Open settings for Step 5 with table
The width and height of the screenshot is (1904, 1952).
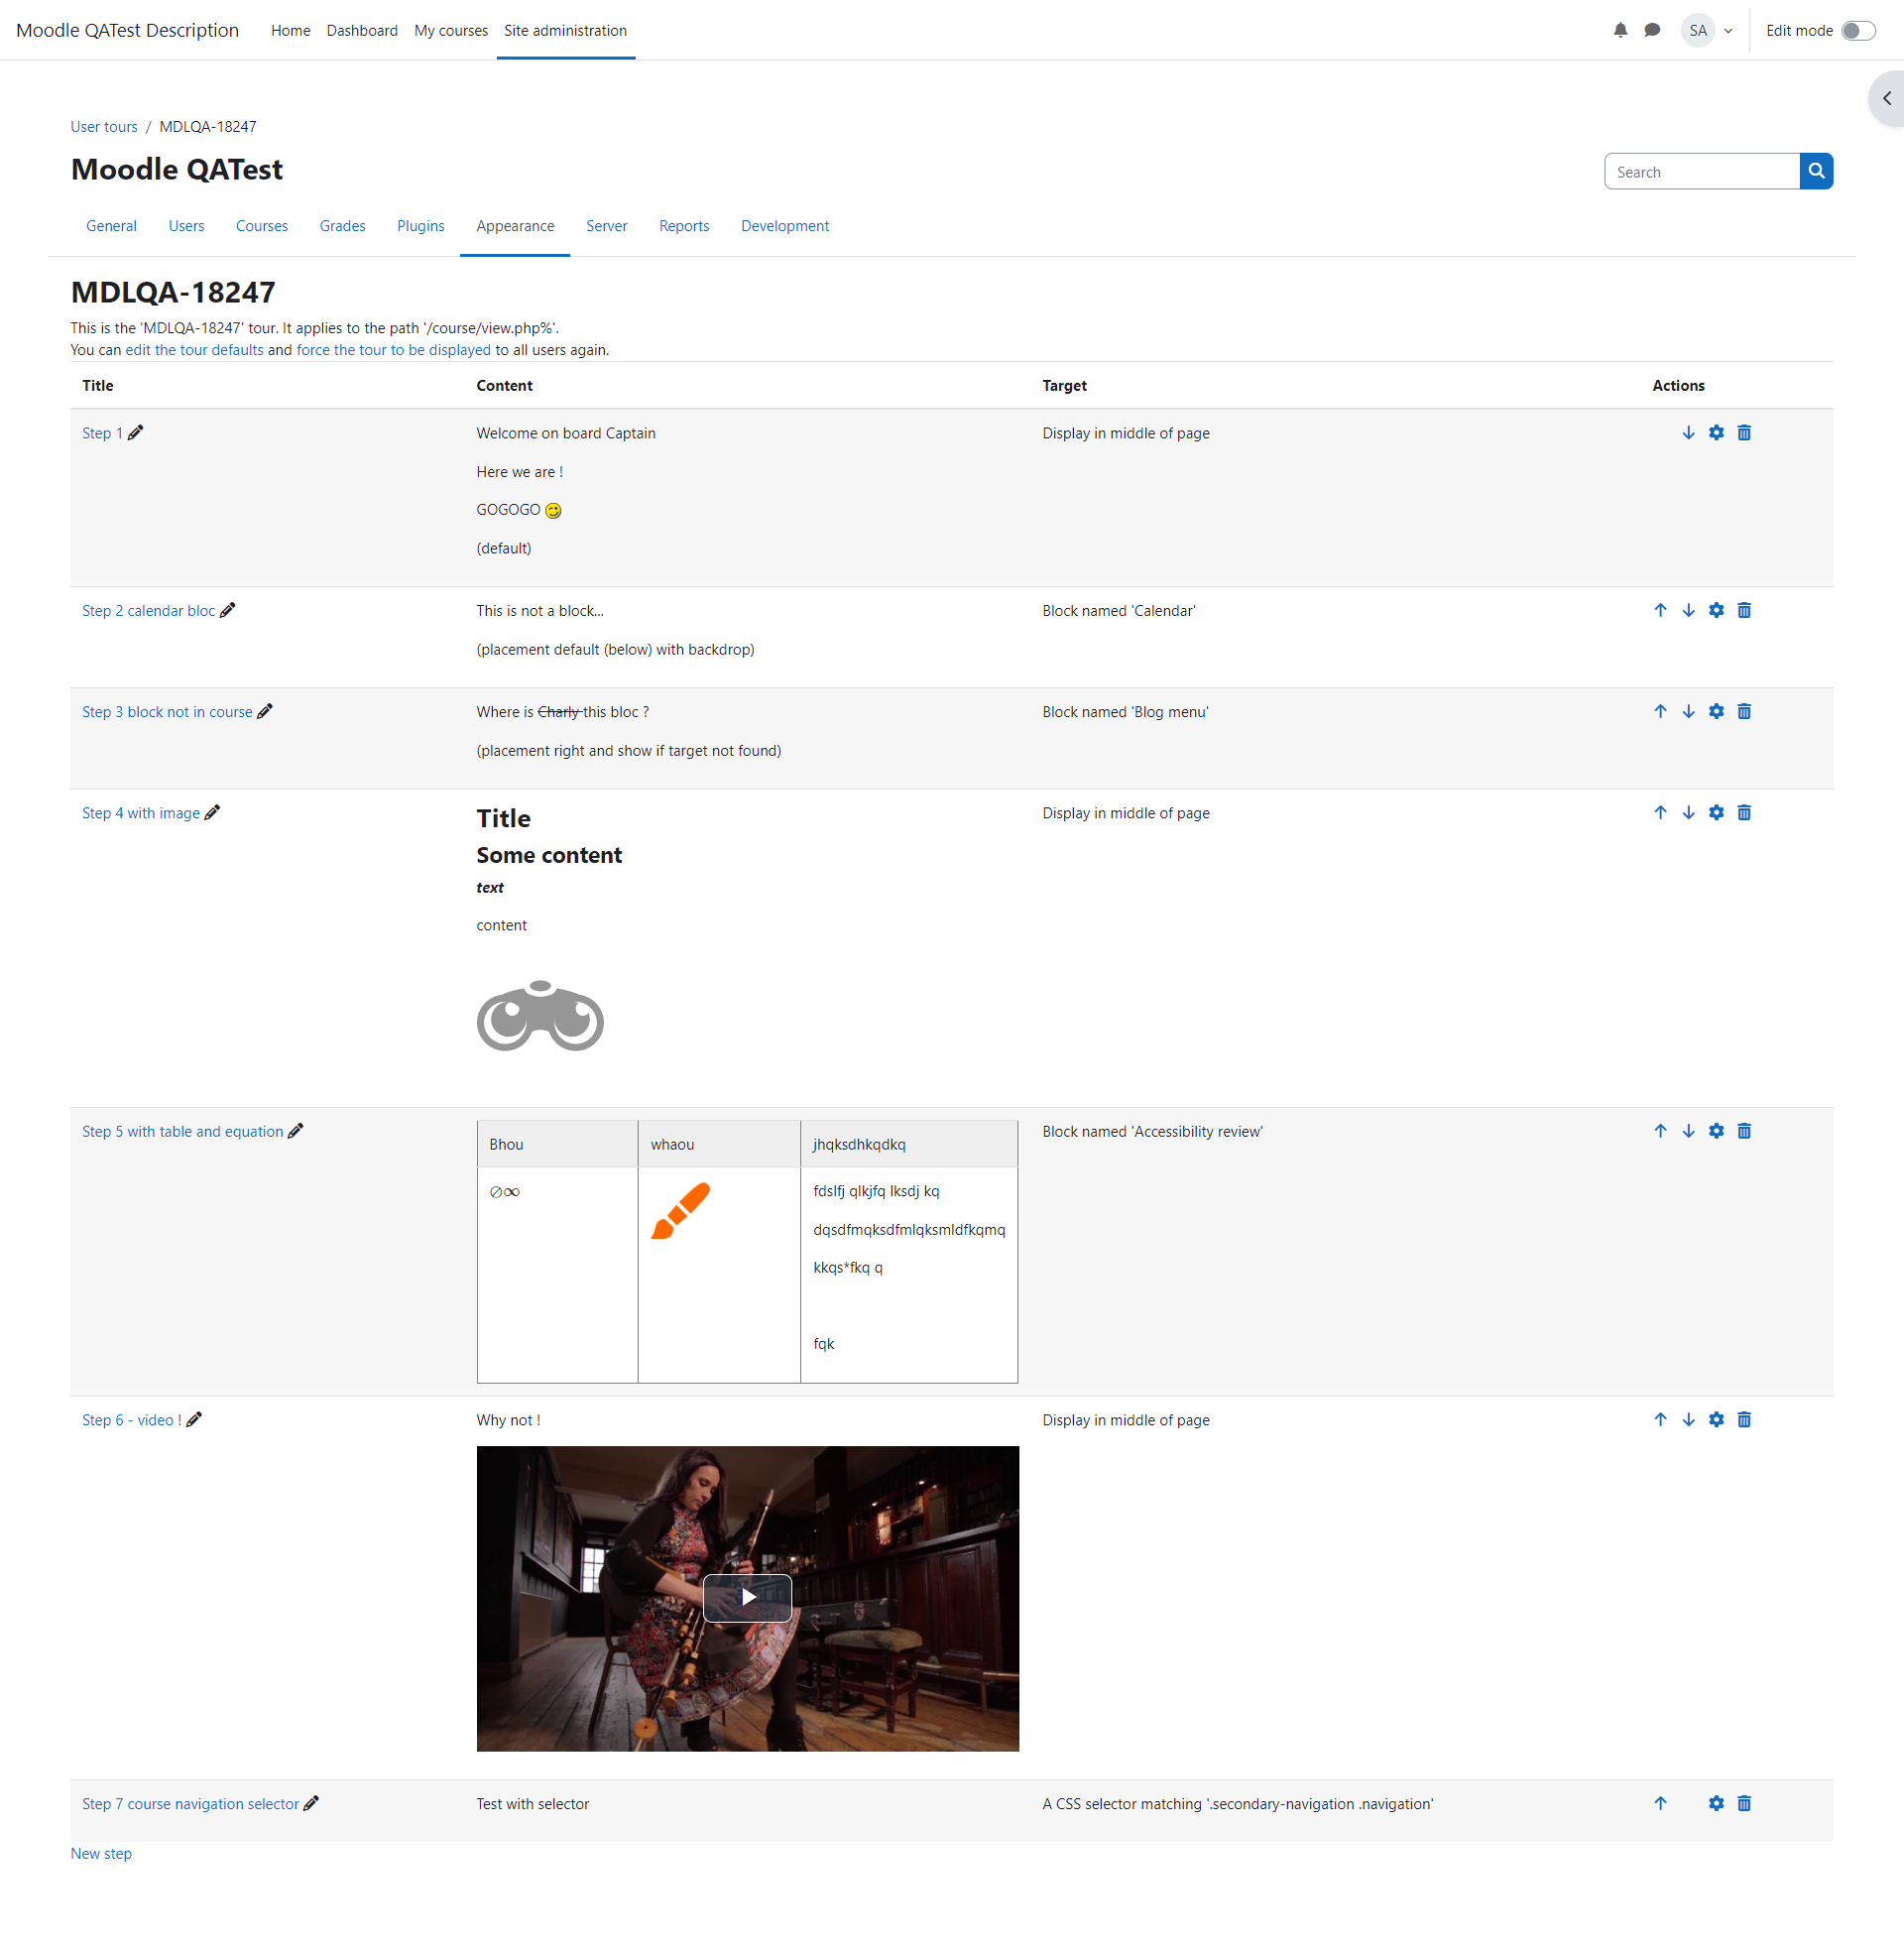[1716, 1130]
